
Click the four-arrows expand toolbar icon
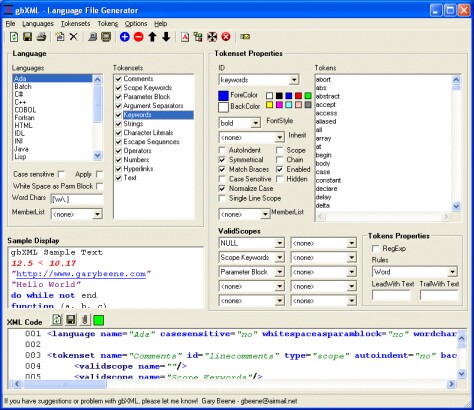212,37
